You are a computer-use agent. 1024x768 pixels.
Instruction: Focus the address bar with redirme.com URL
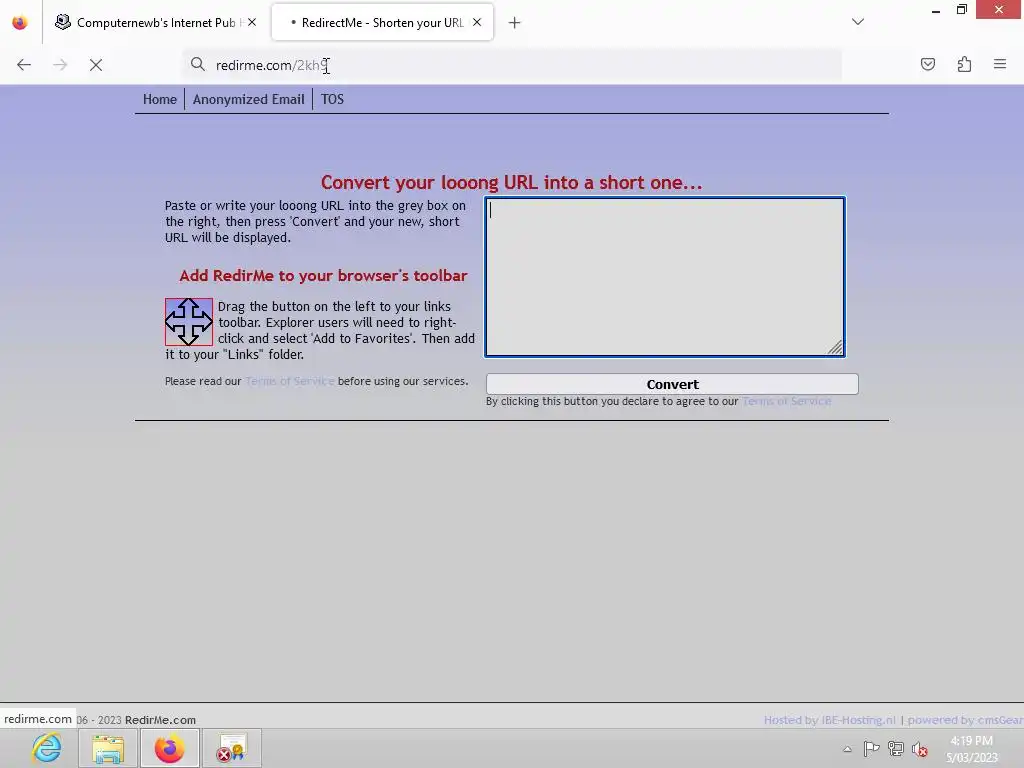point(513,65)
